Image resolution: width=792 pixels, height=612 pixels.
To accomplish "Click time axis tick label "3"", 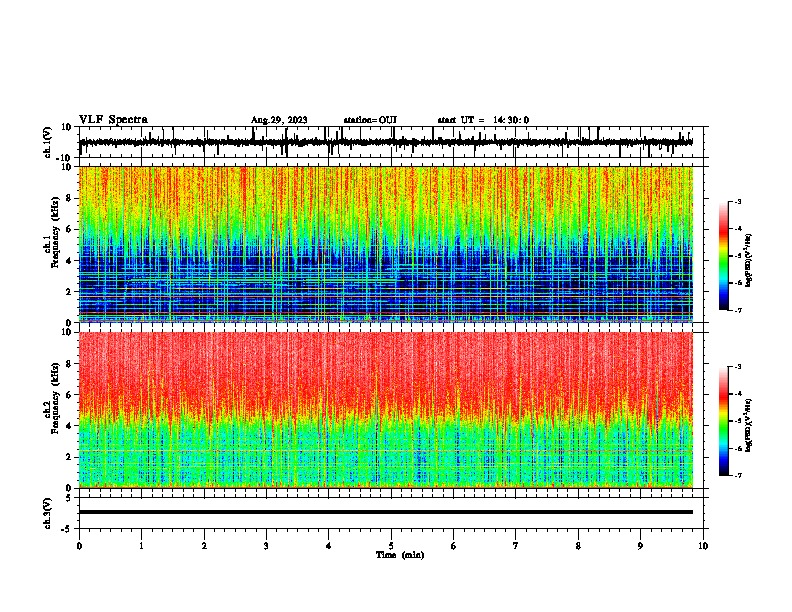I will (x=266, y=546).
